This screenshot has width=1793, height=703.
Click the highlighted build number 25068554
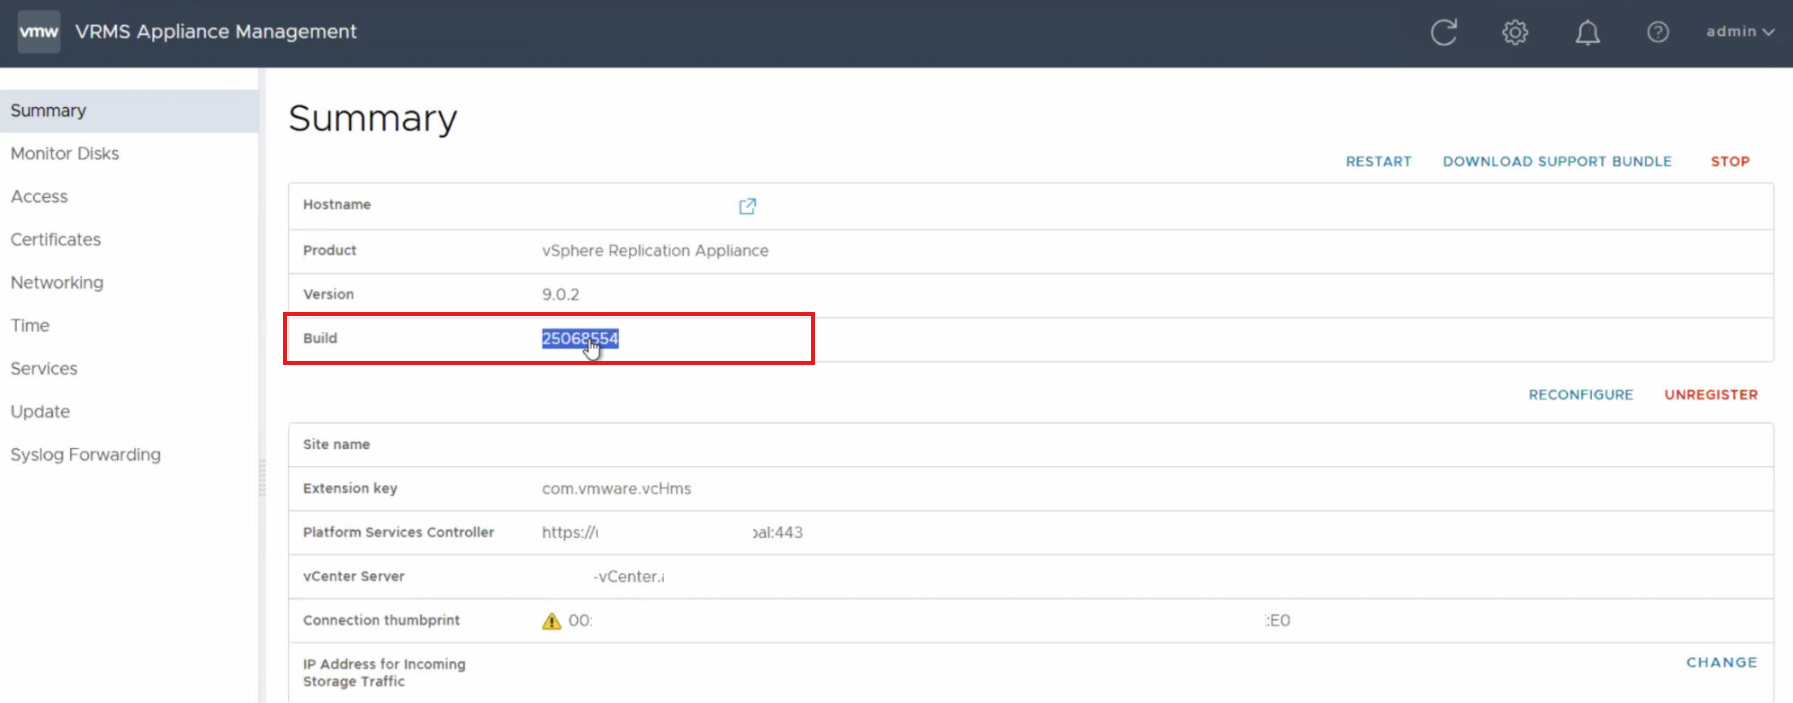580,339
